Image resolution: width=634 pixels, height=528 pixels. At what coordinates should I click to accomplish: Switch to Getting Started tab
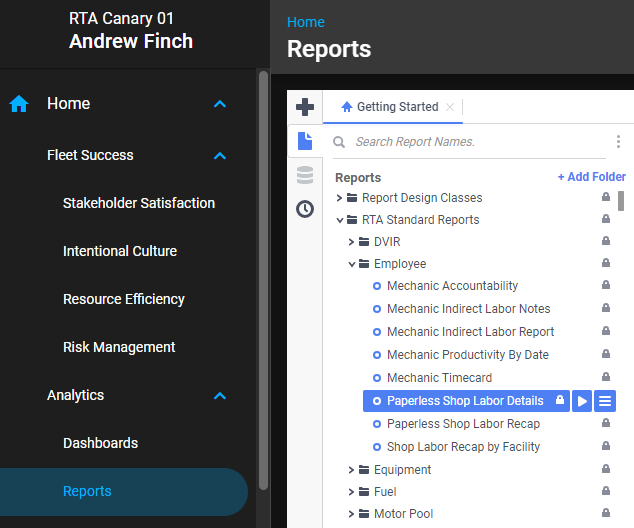(396, 107)
